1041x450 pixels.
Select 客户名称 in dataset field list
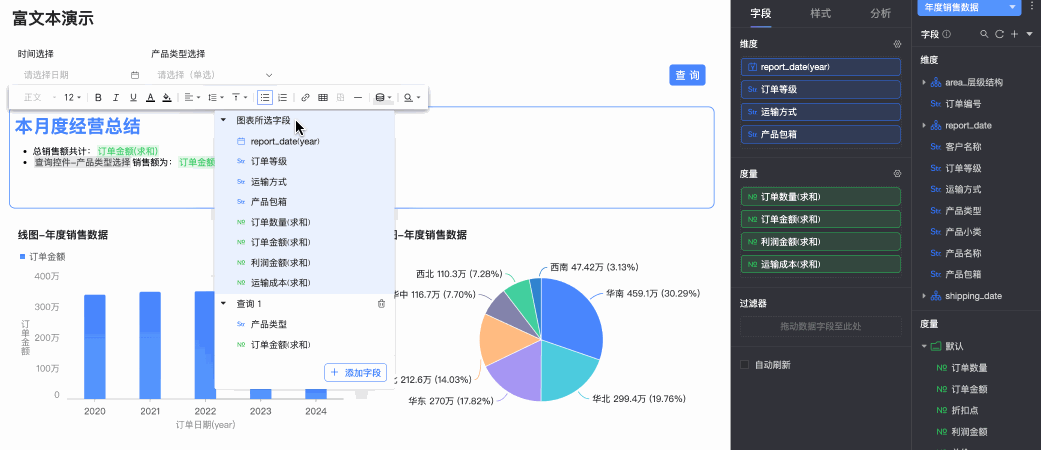click(x=963, y=146)
